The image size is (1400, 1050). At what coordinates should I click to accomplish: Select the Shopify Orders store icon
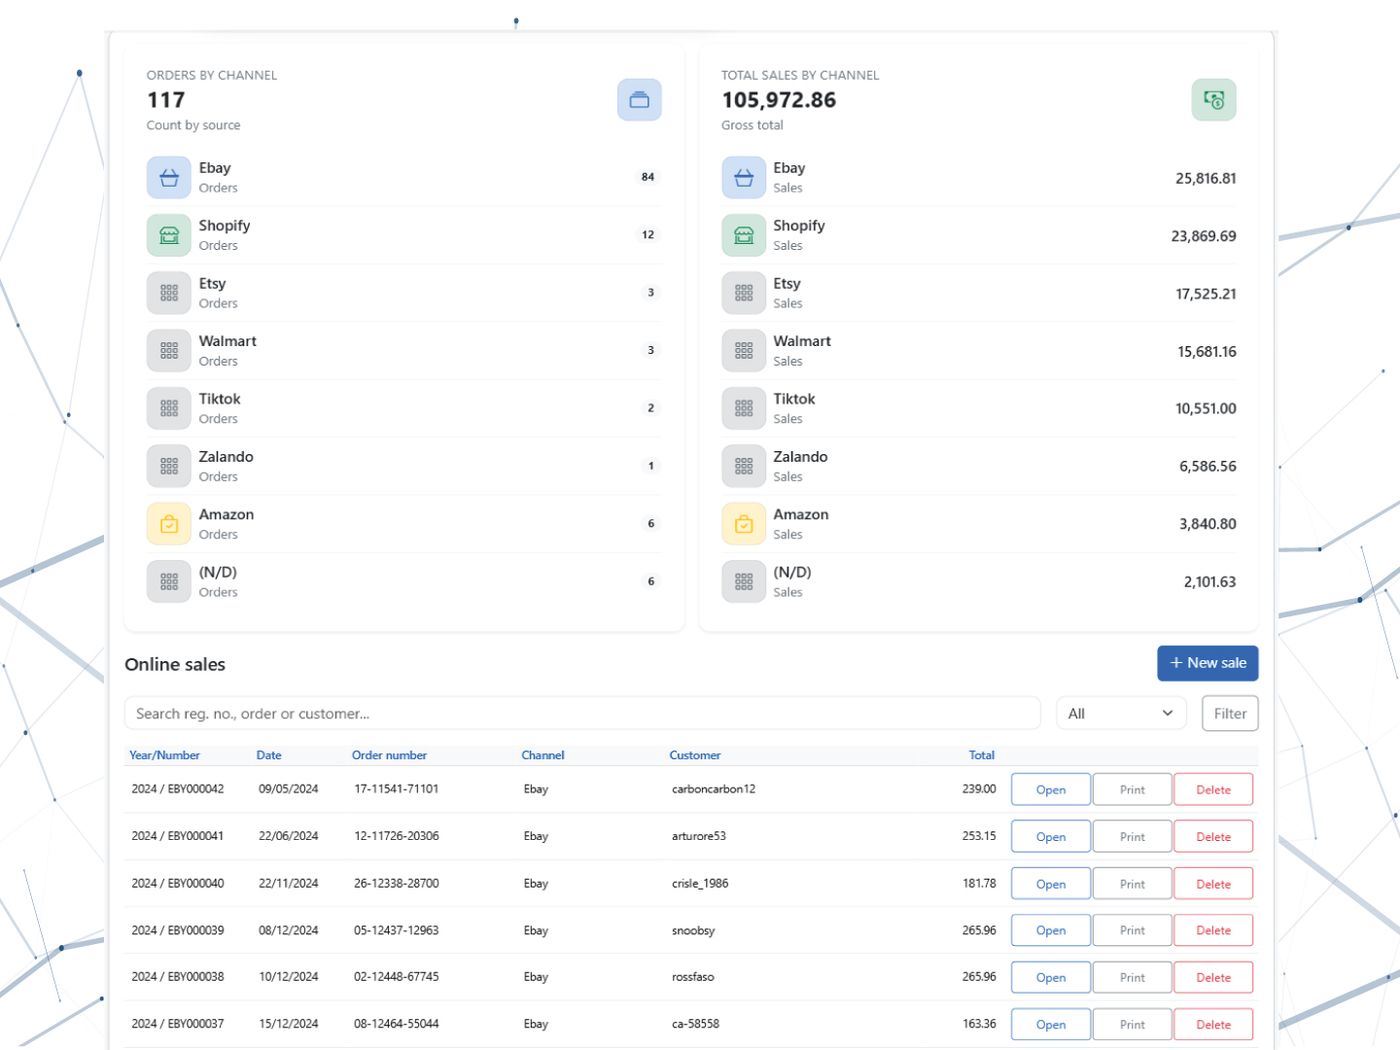169,236
